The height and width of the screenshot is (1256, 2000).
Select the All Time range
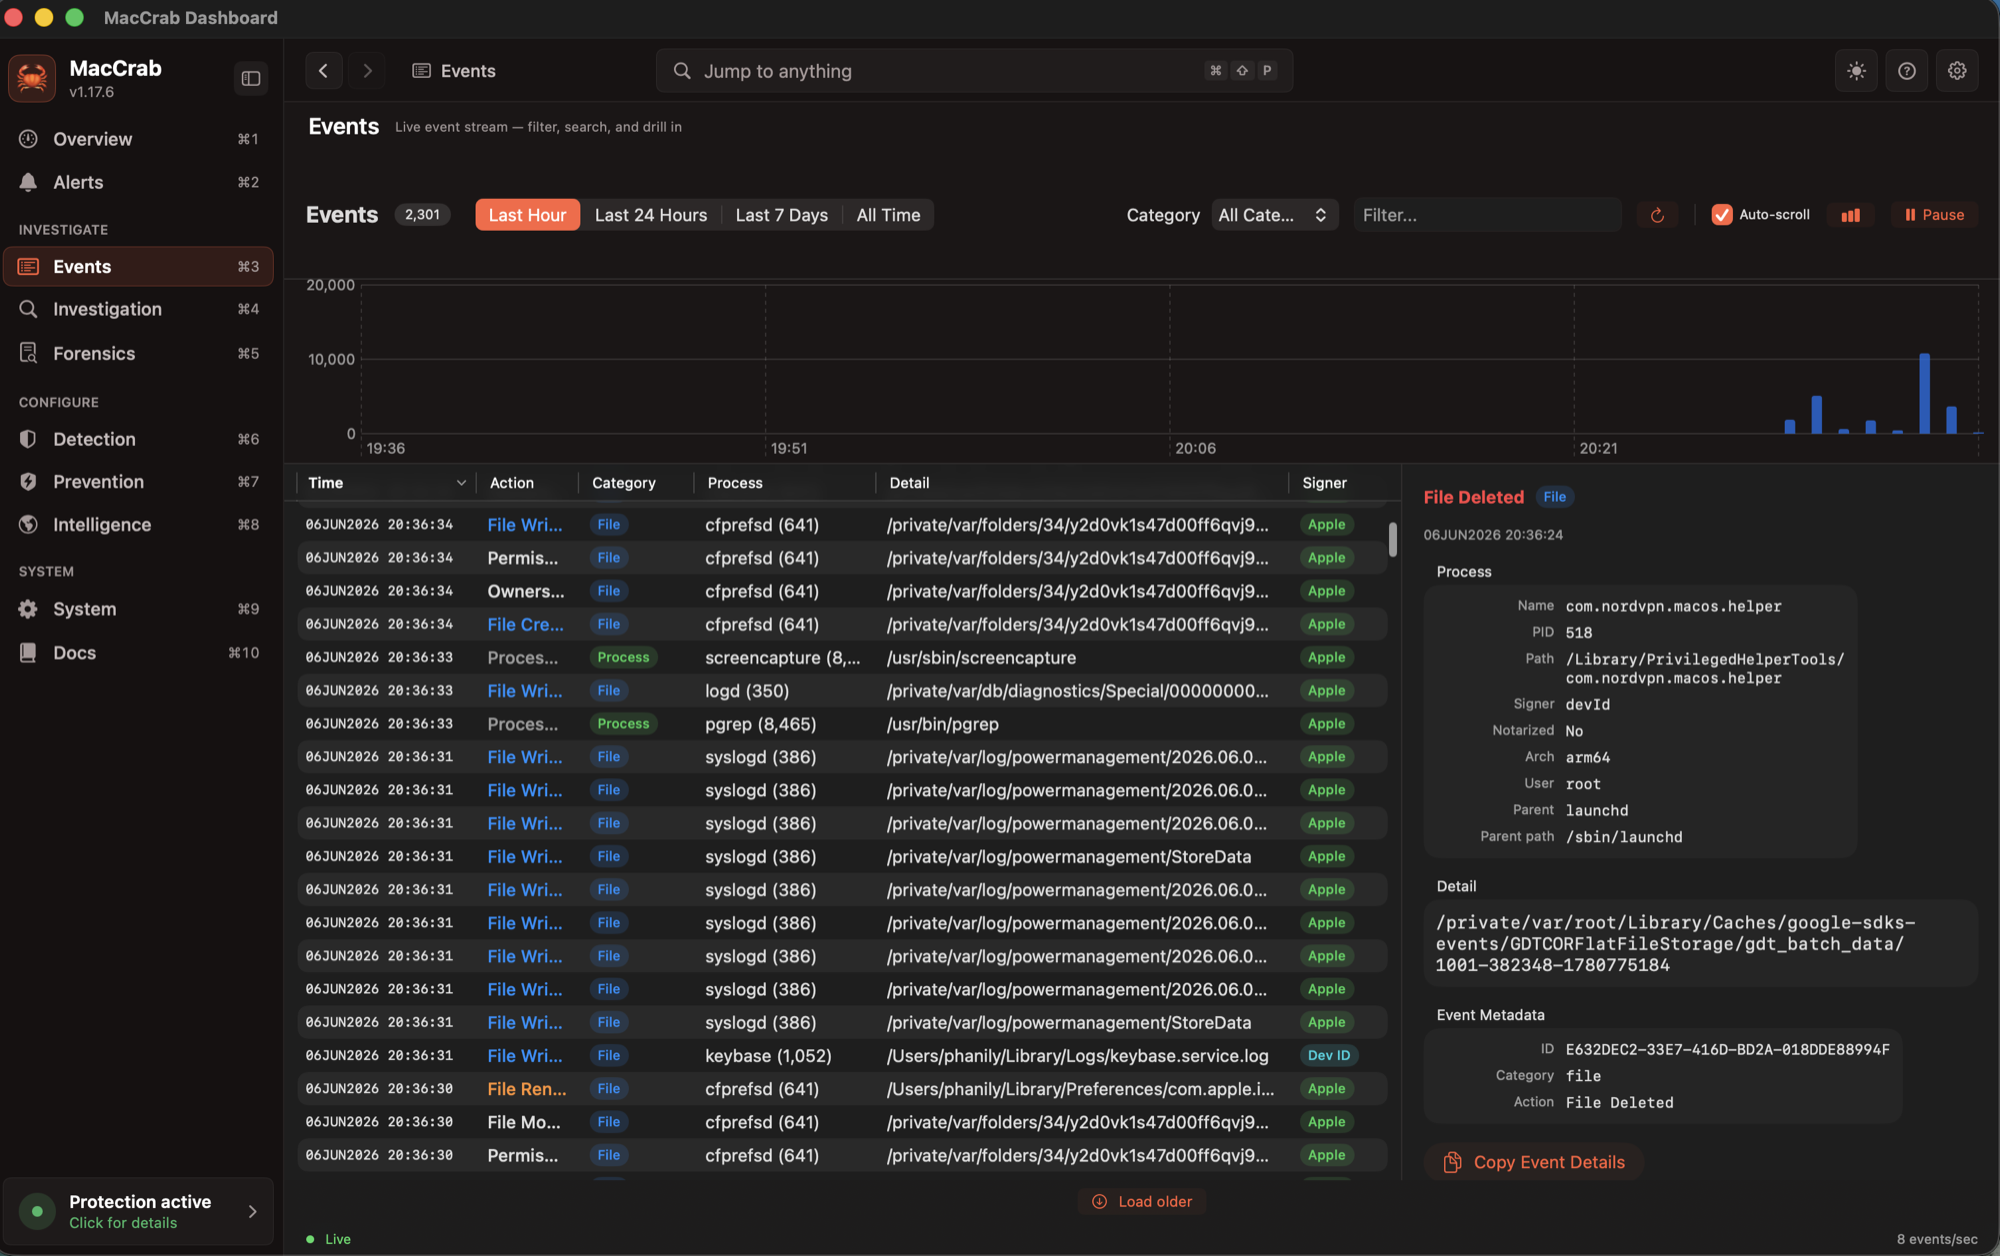pos(888,215)
